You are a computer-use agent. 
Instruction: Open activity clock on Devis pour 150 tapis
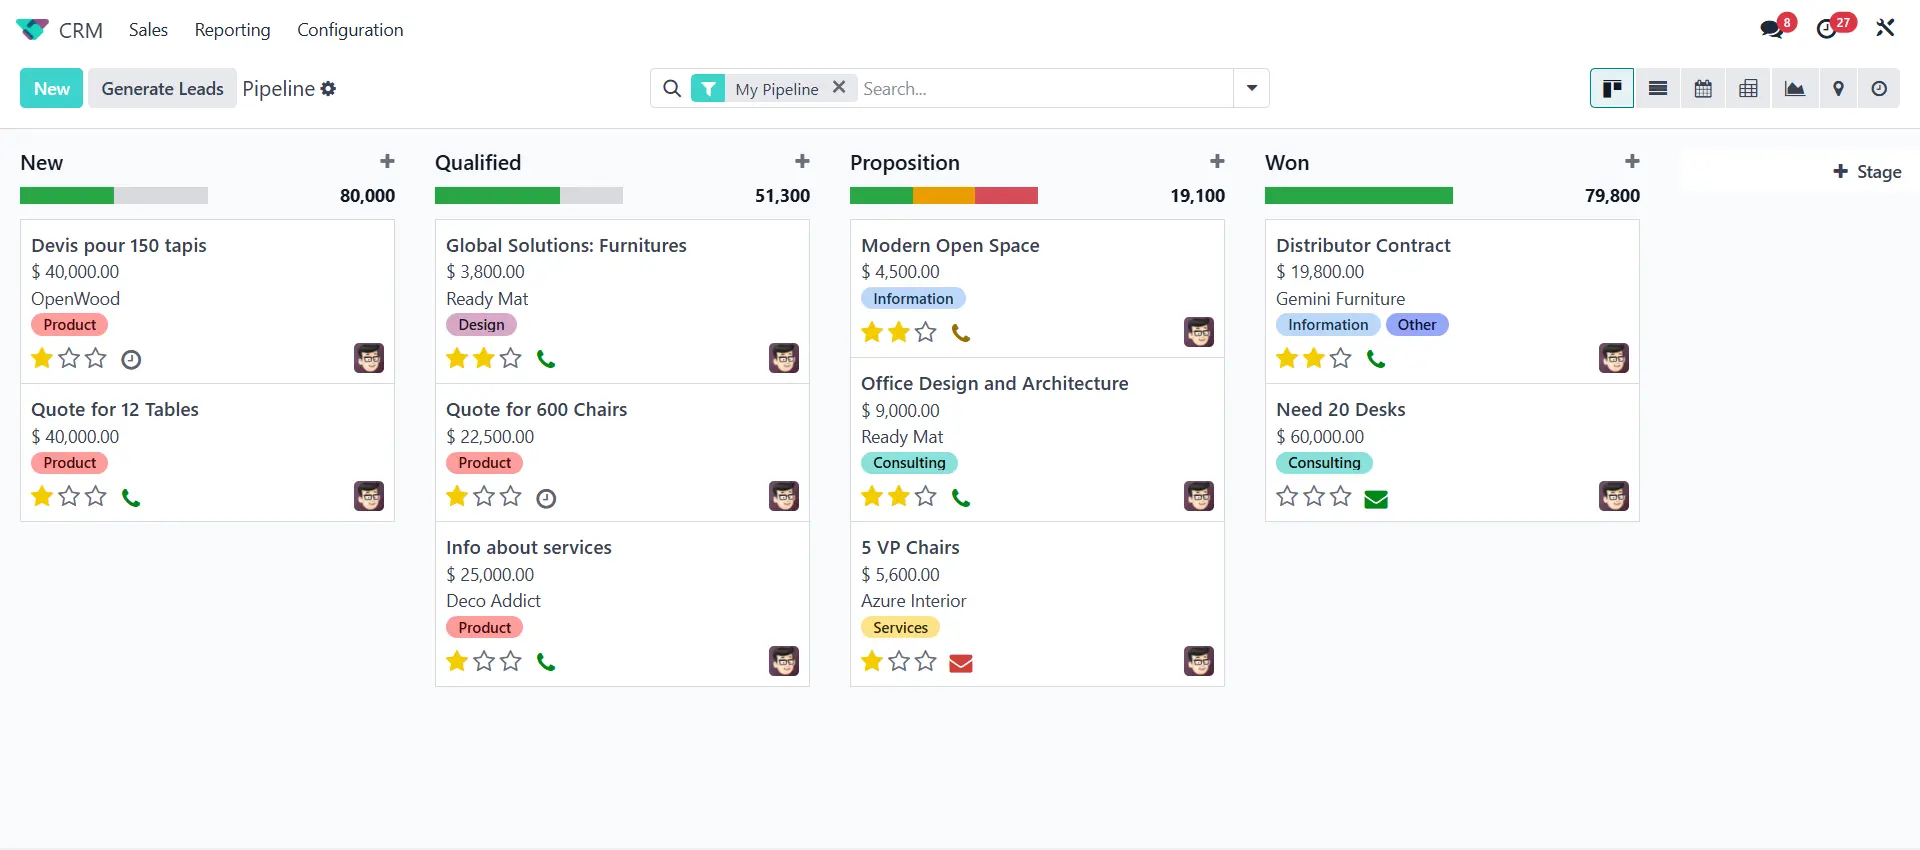tap(131, 359)
